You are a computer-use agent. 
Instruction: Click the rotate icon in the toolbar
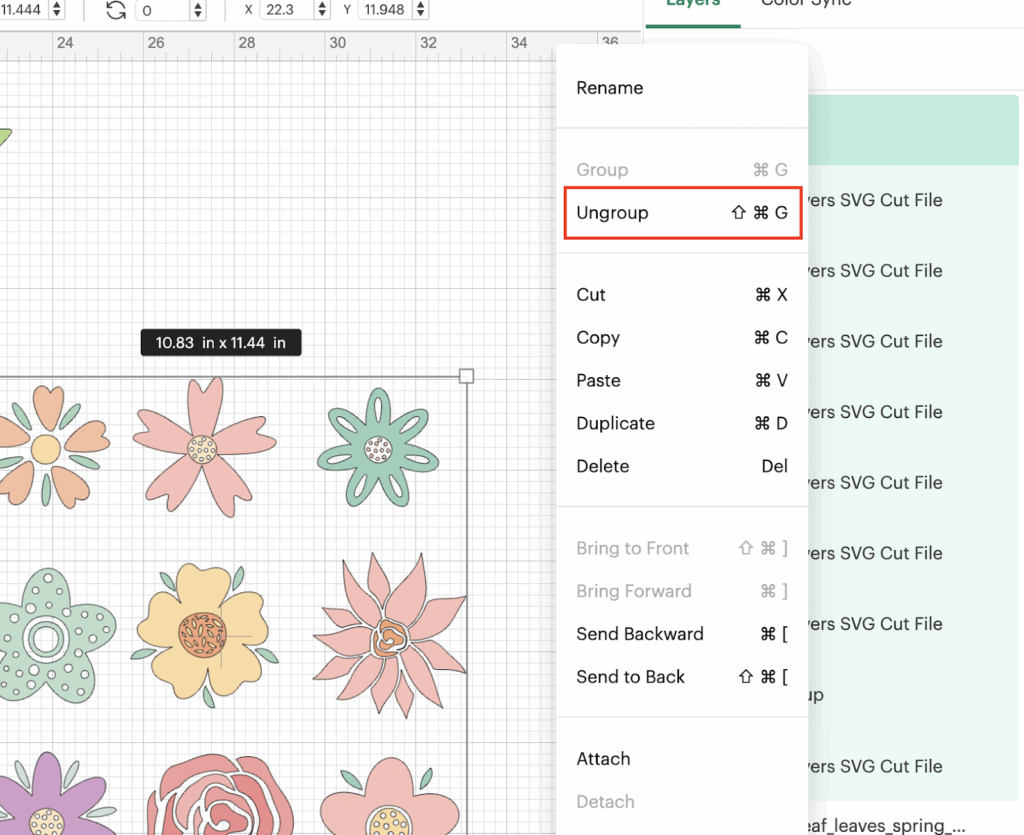[x=116, y=10]
